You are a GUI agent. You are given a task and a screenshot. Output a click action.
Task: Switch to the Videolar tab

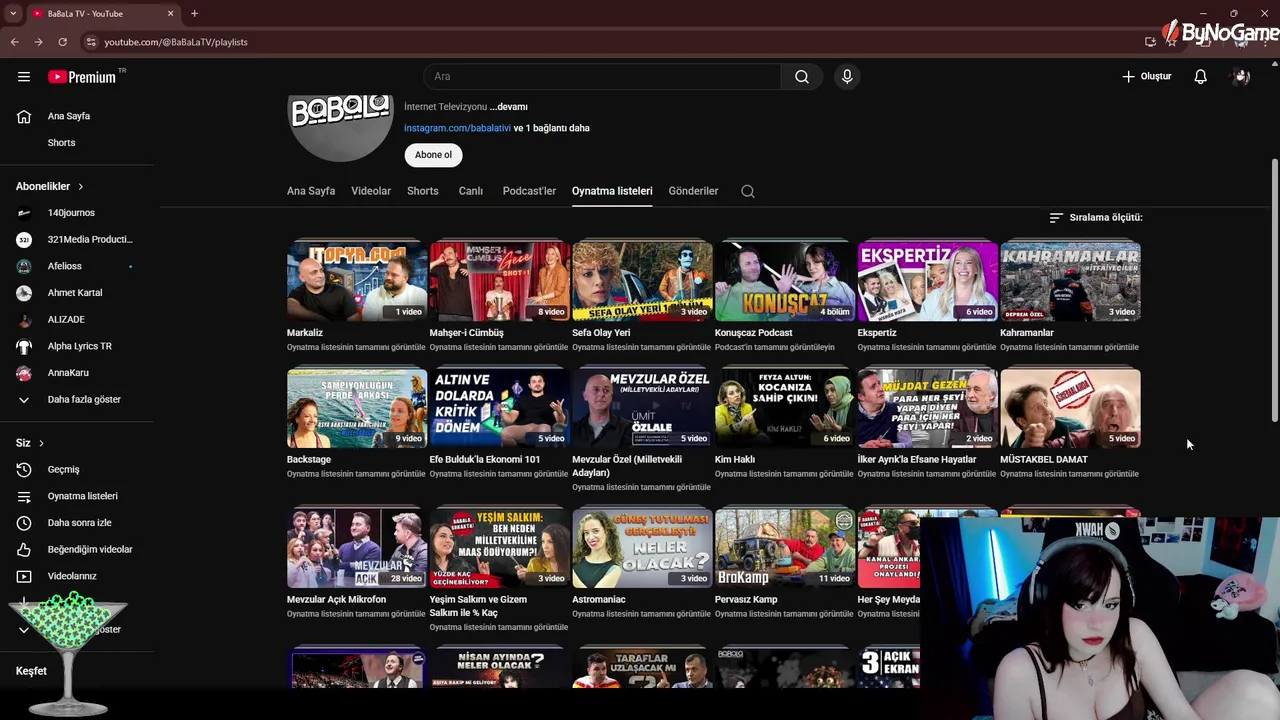coord(371,191)
